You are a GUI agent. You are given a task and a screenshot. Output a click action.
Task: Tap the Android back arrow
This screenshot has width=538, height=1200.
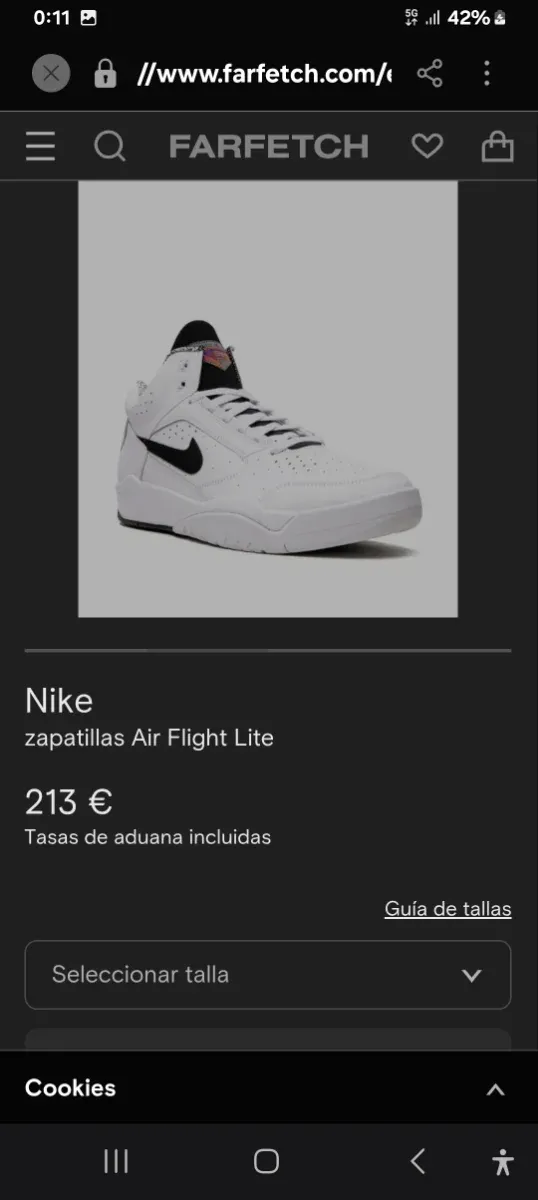click(418, 1161)
